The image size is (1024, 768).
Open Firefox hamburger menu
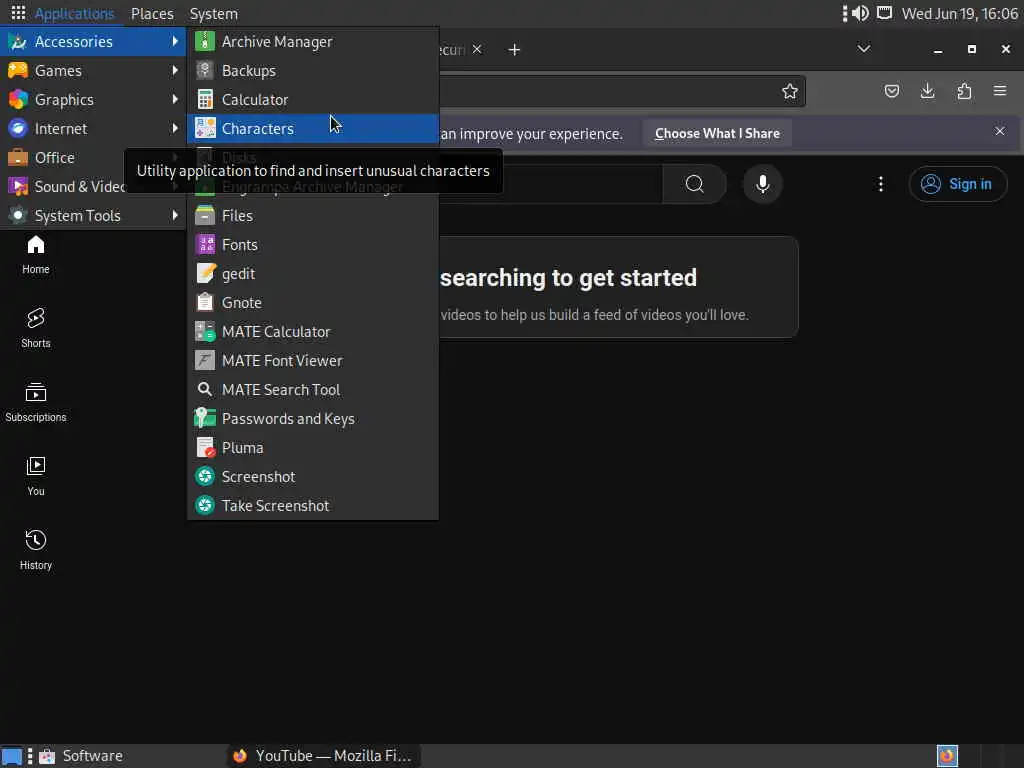[x=1000, y=91]
